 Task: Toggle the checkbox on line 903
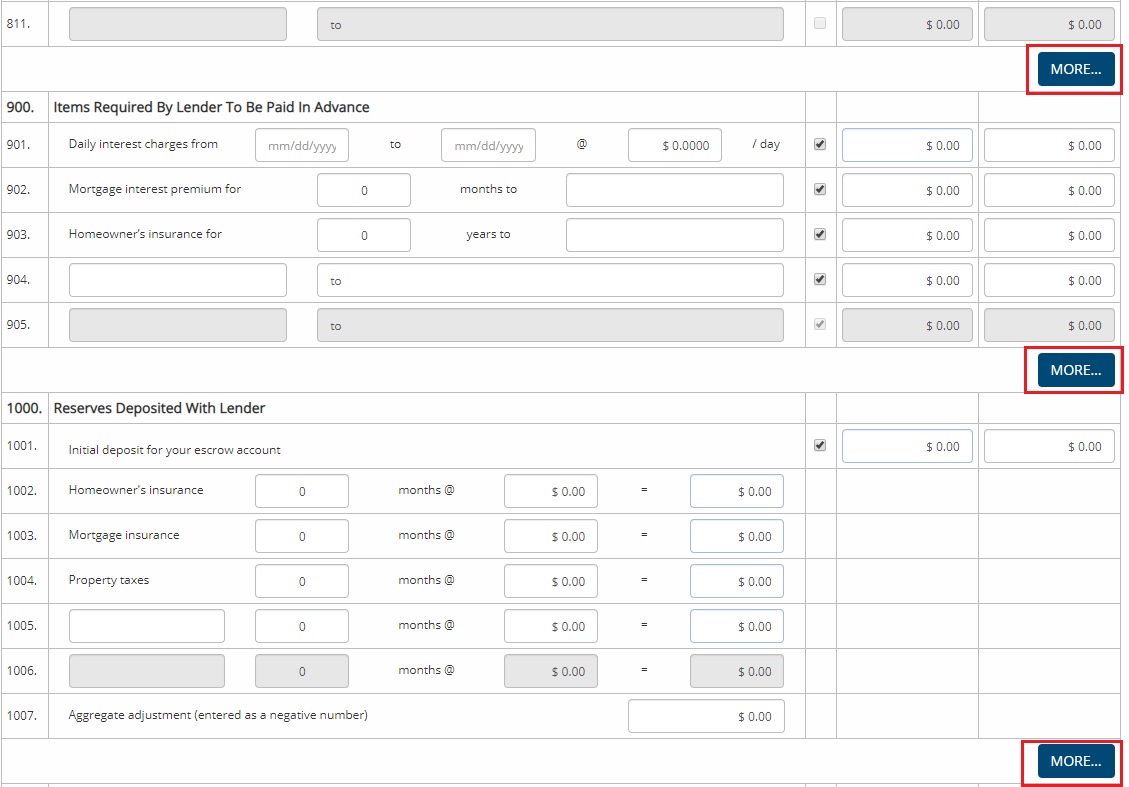pos(819,234)
